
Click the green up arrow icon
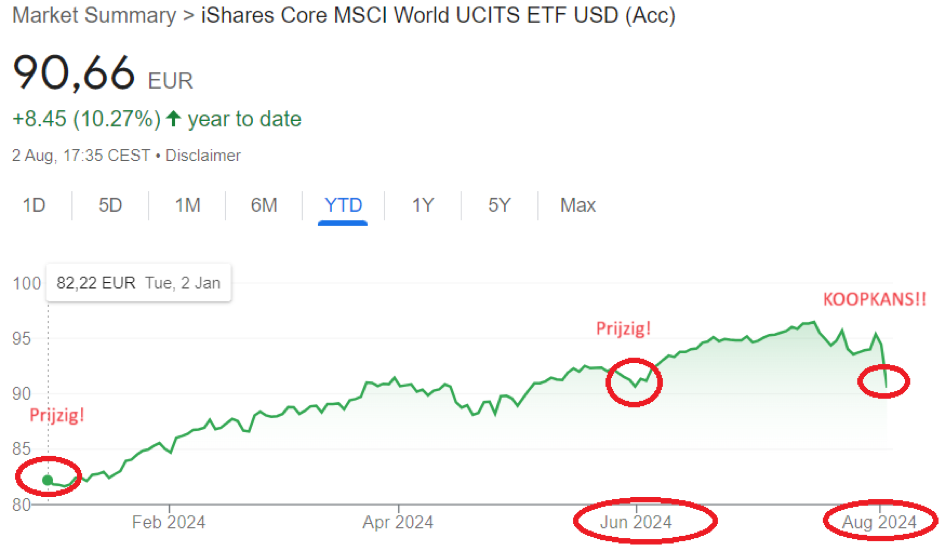pyautogui.click(x=173, y=119)
